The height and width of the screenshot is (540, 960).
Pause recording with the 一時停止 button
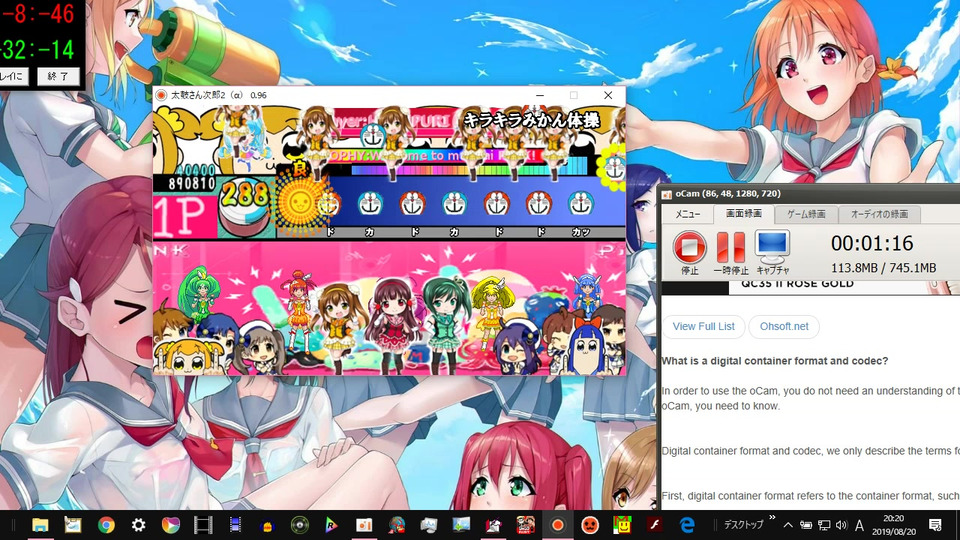tap(730, 252)
